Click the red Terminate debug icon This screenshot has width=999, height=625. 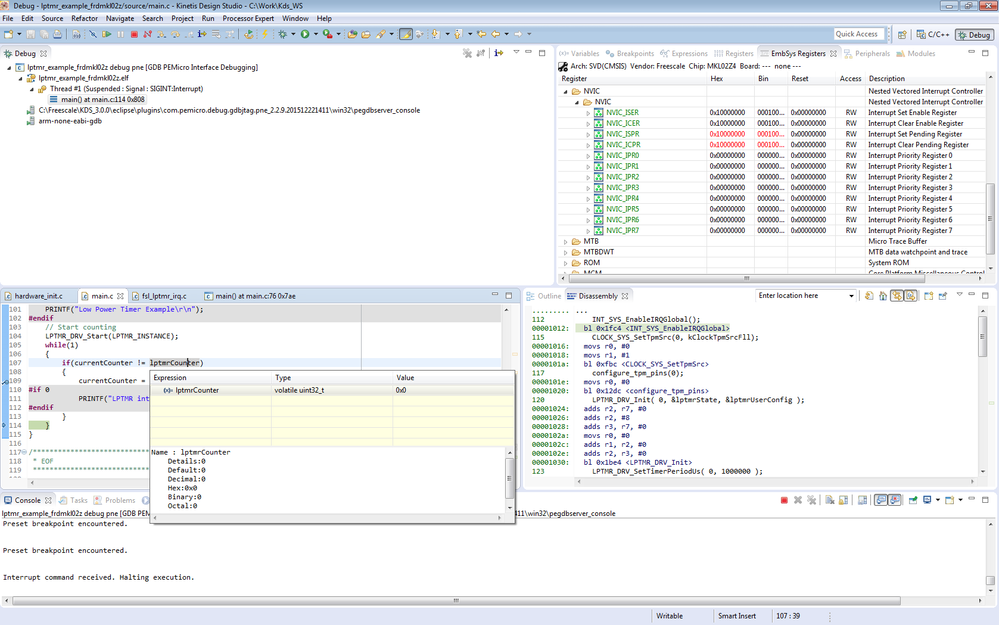click(134, 34)
